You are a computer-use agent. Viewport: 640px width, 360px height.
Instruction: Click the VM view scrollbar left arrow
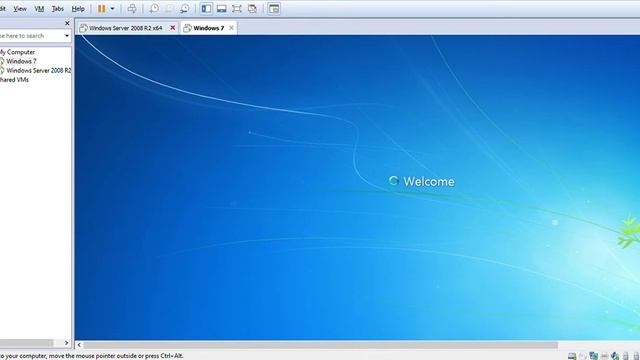click(x=79, y=345)
